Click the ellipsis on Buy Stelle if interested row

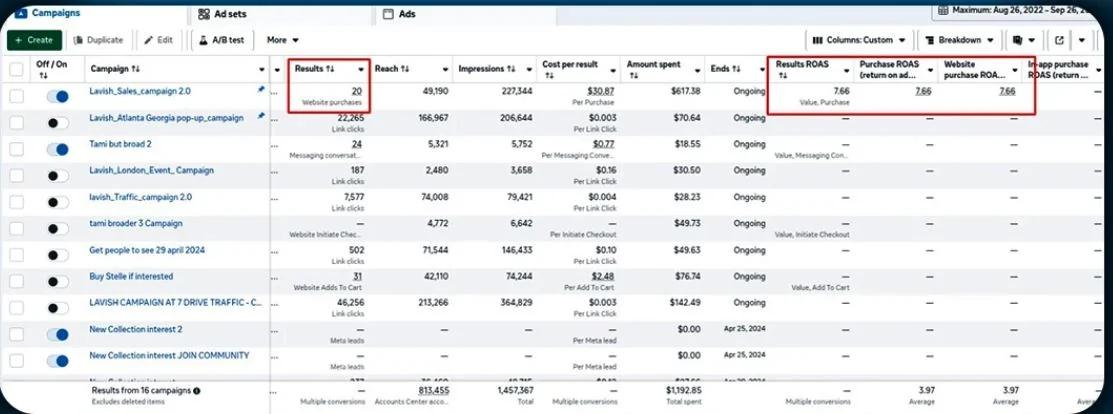click(x=275, y=279)
